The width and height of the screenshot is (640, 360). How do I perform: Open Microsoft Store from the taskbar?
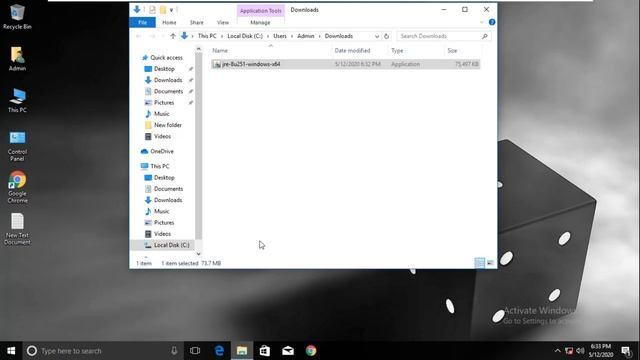click(265, 351)
